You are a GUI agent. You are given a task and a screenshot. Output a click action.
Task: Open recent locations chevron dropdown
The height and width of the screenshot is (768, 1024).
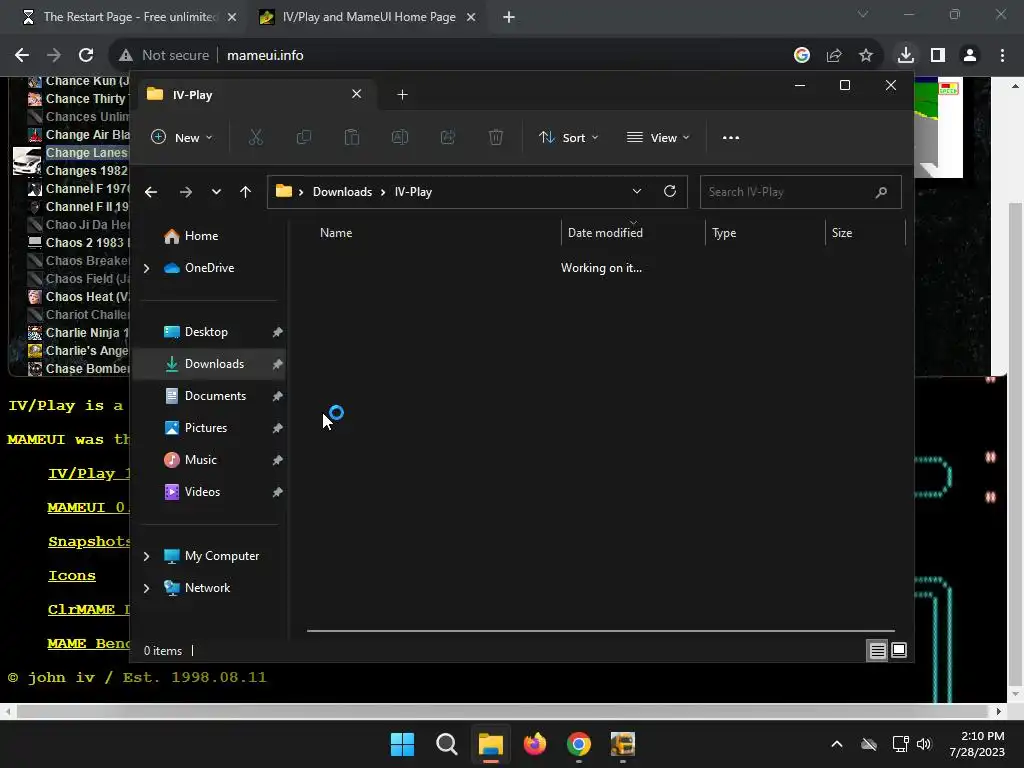216,192
